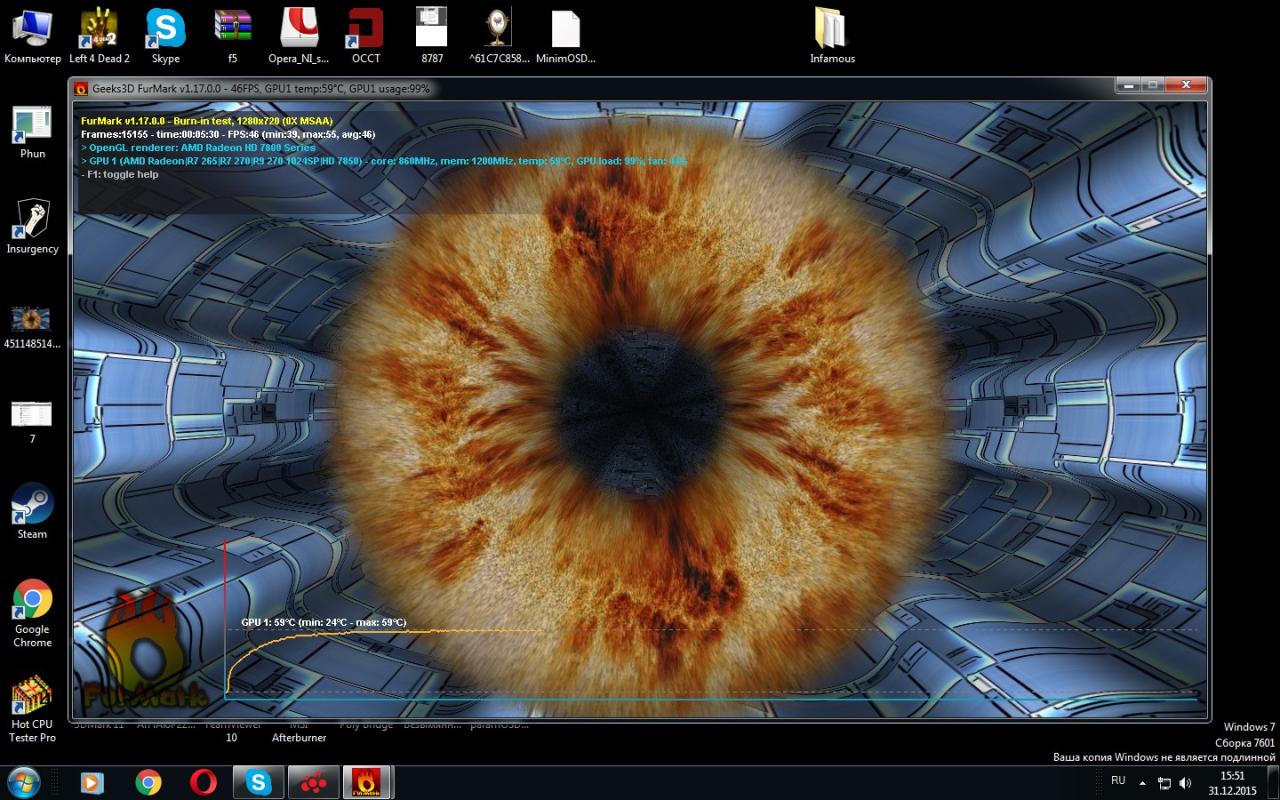1280x800 pixels.
Task: Click the FurMark icon in the taskbar
Action: coord(366,782)
